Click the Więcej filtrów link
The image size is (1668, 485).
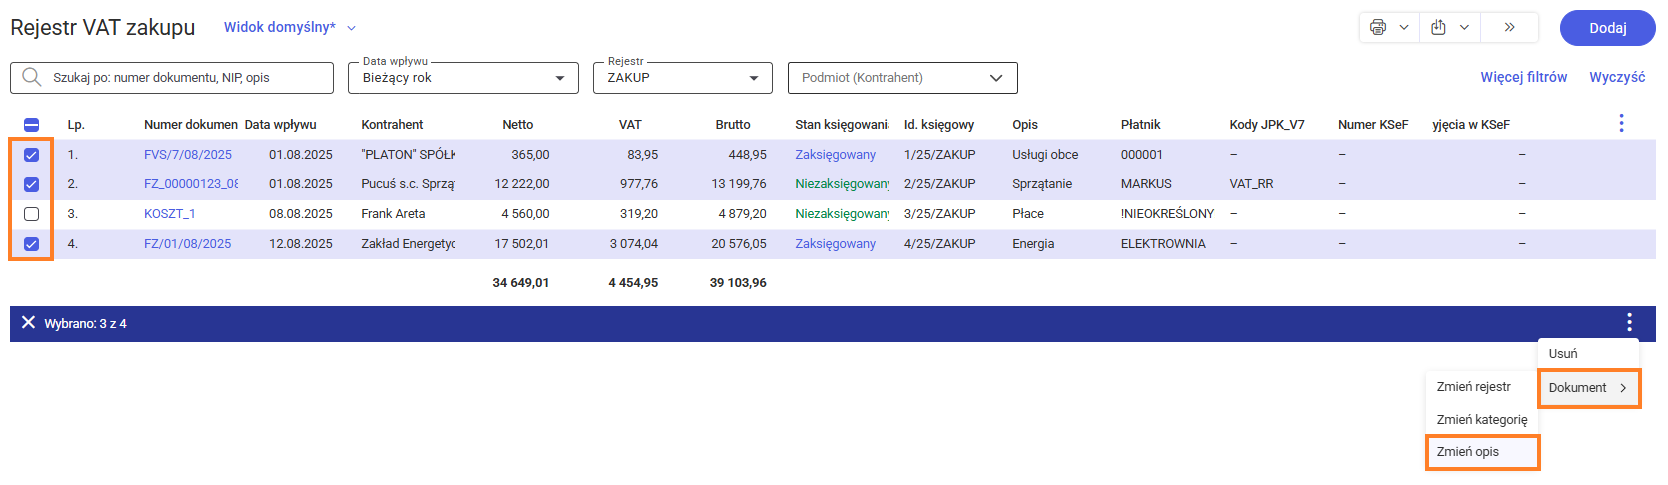(x=1523, y=77)
